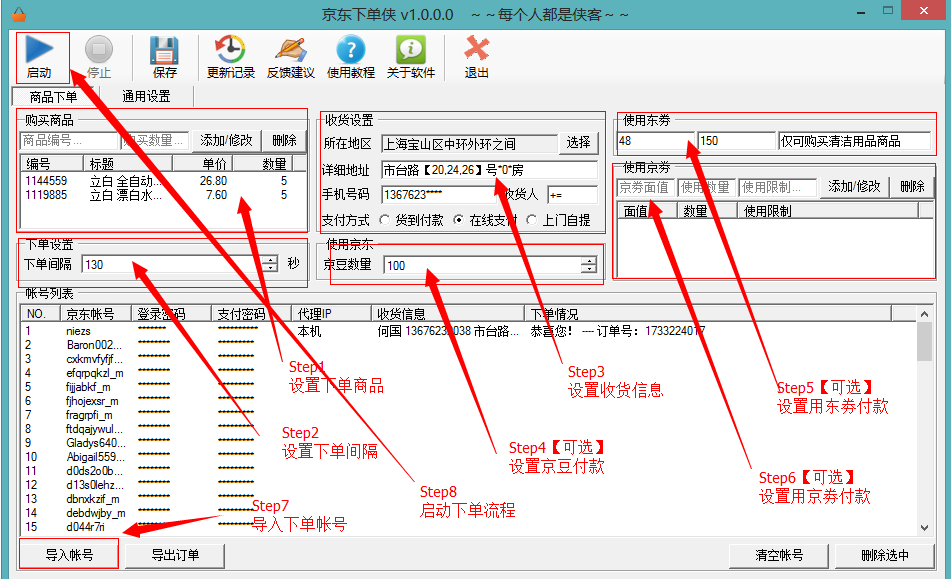This screenshot has height=579, width=951.
Task: Focus the 商品编号 input field
Action: 69,140
